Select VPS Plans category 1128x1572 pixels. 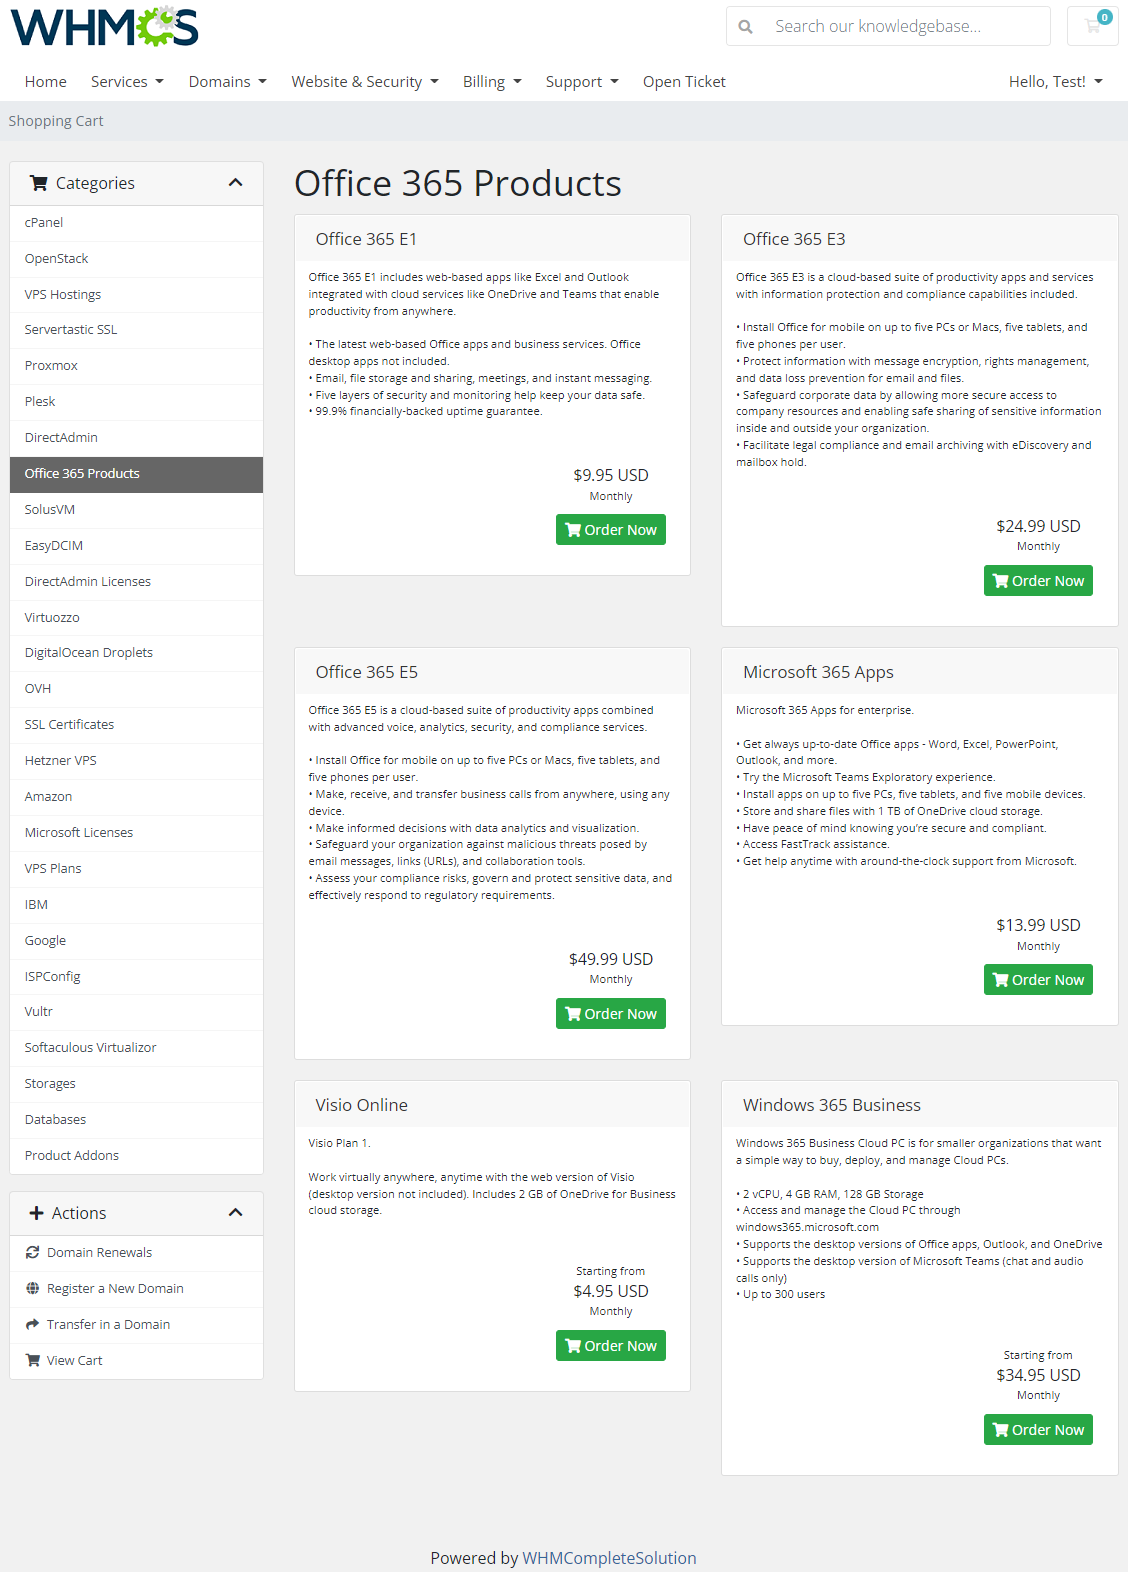point(137,869)
